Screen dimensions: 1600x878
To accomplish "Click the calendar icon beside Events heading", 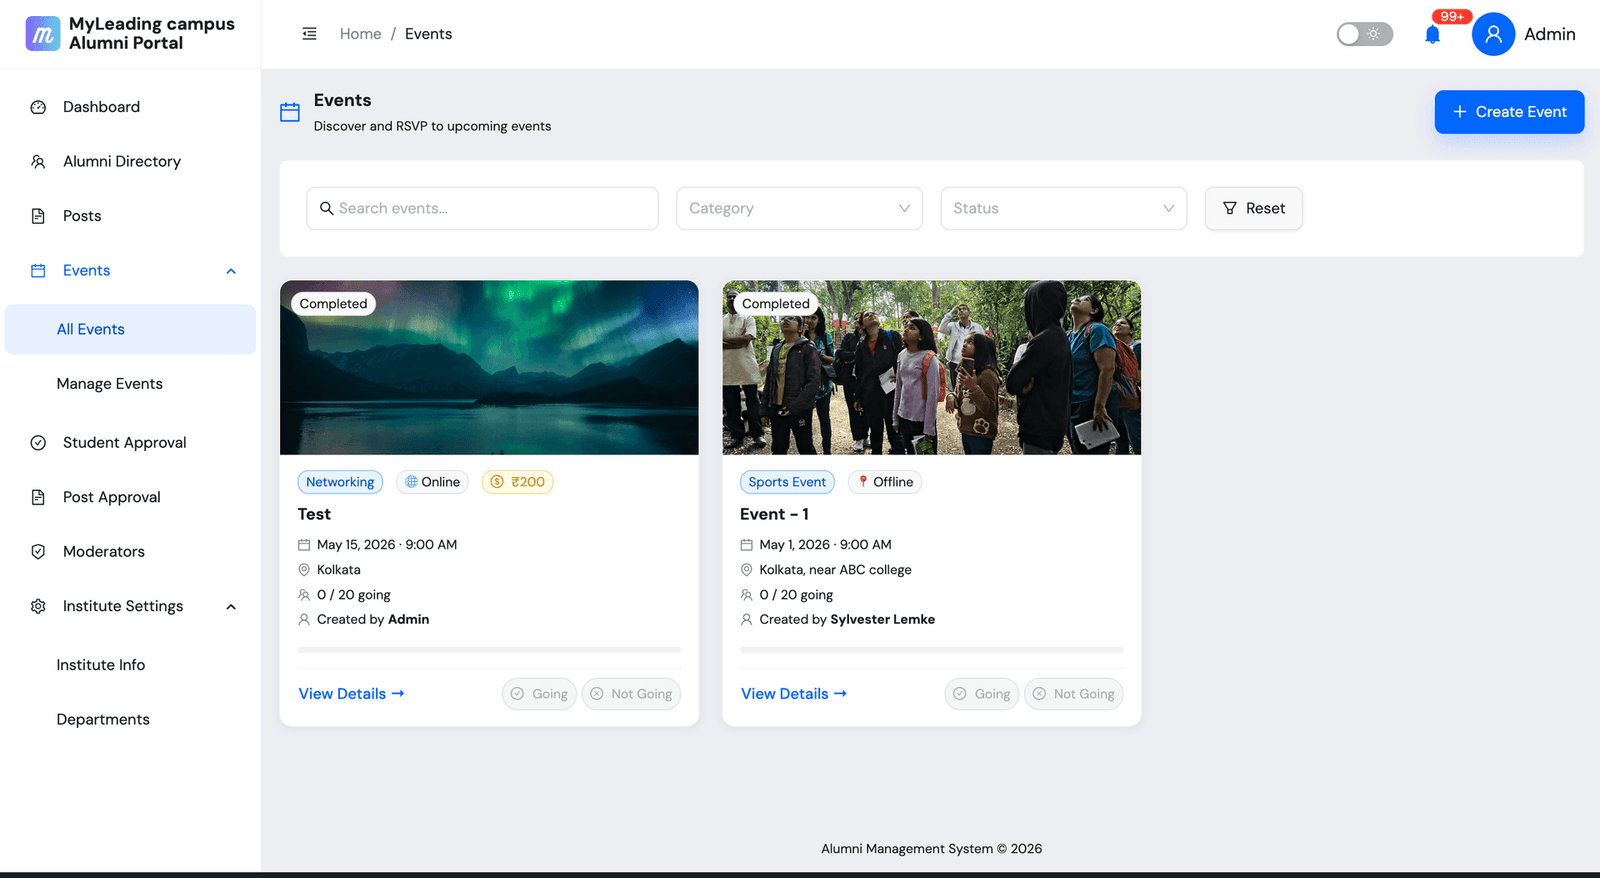I will (290, 112).
